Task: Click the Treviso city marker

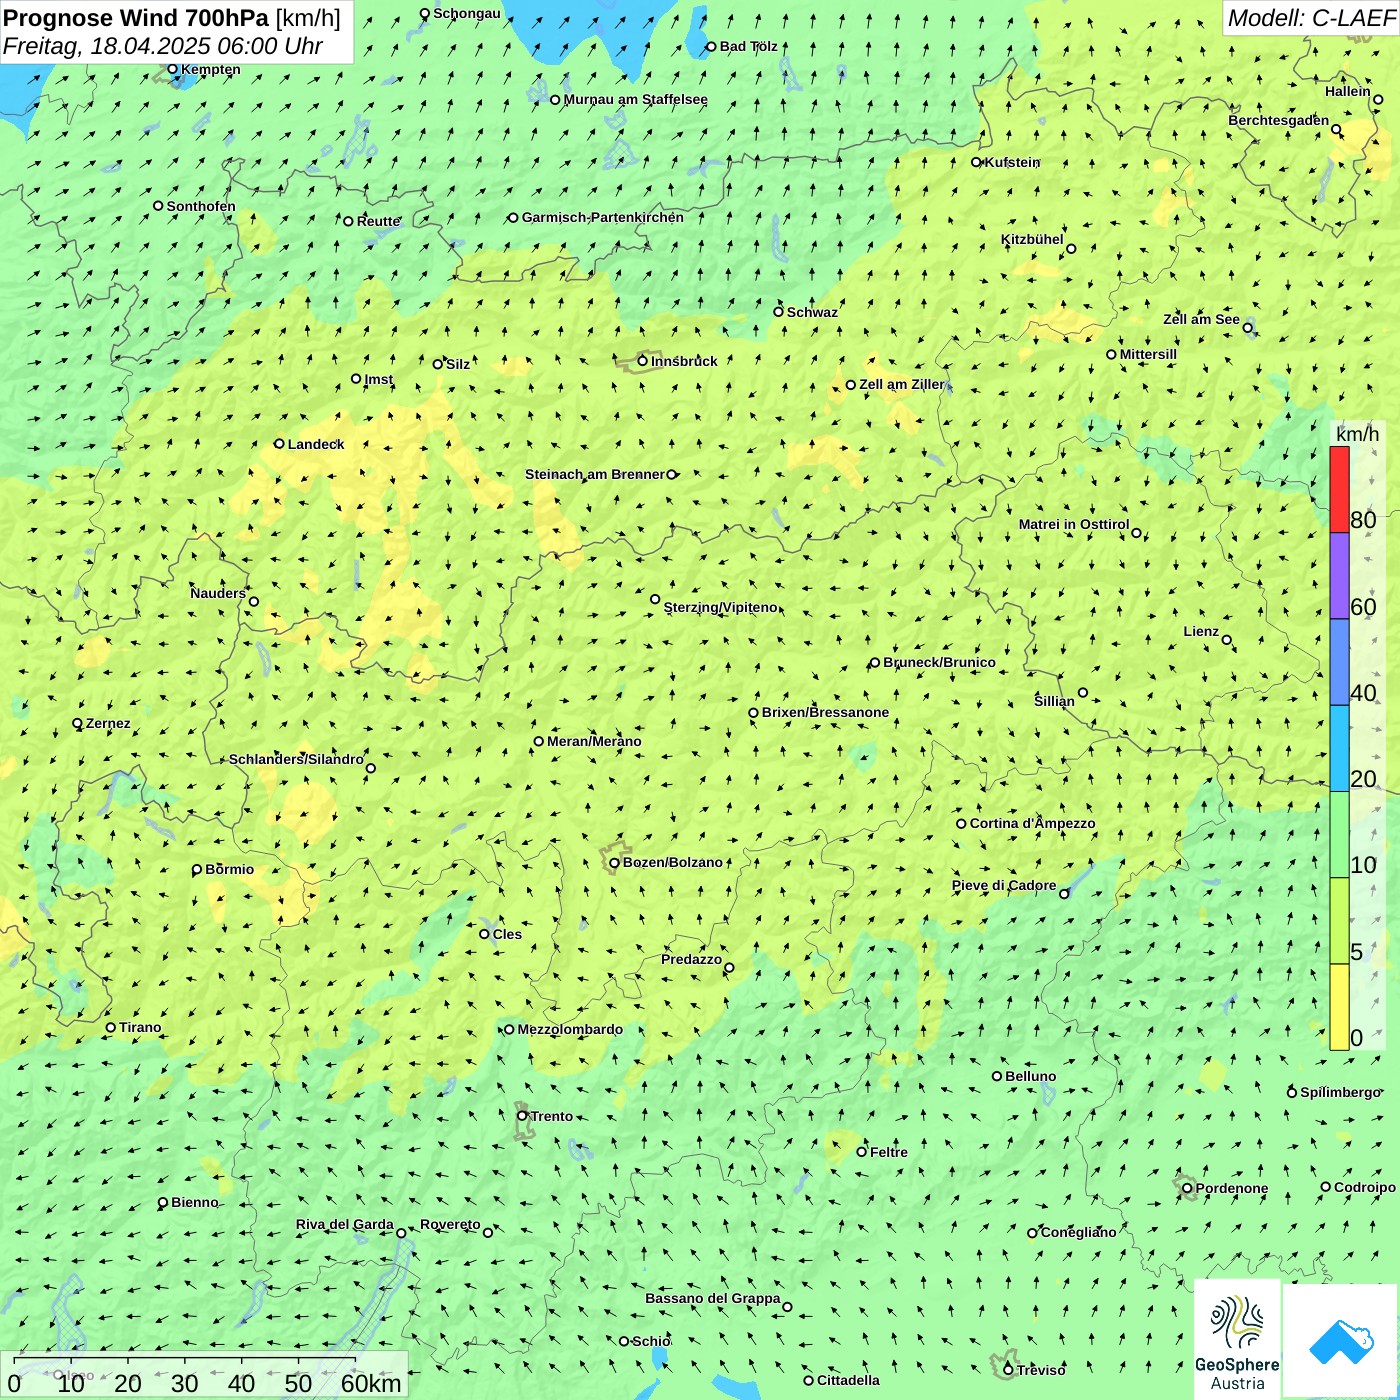Action: [x=1008, y=1369]
